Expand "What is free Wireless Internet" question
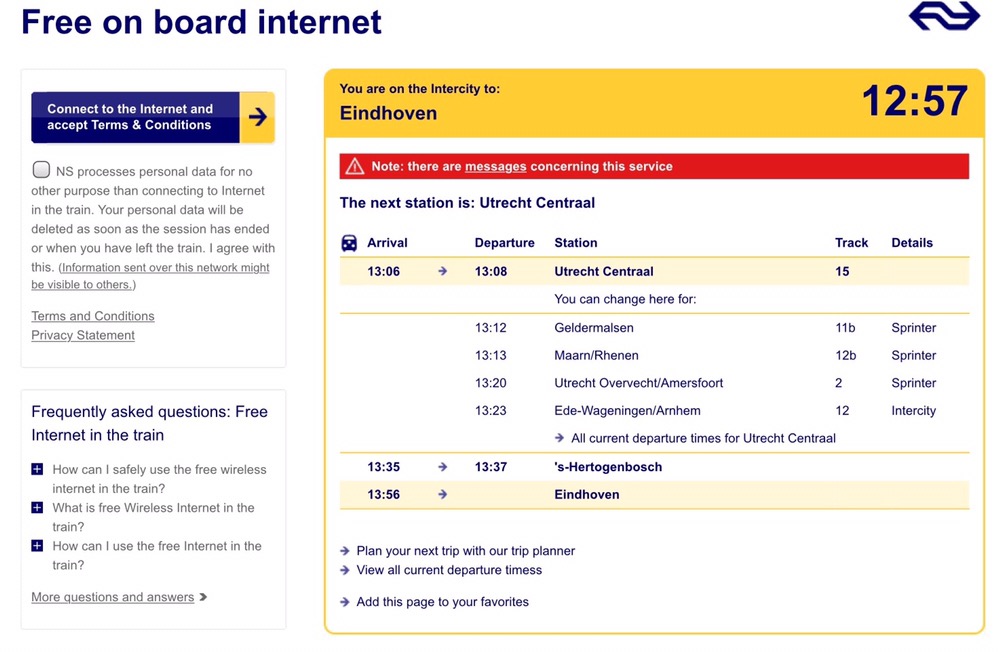The image size is (1000, 652). tap(37, 508)
